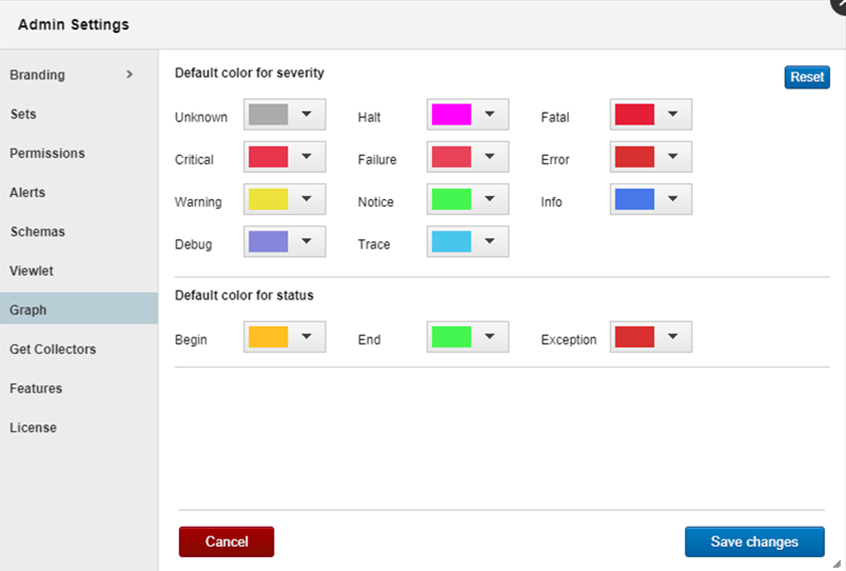846x571 pixels.
Task: Select the highlighted Graph sidebar item
Action: tap(79, 309)
